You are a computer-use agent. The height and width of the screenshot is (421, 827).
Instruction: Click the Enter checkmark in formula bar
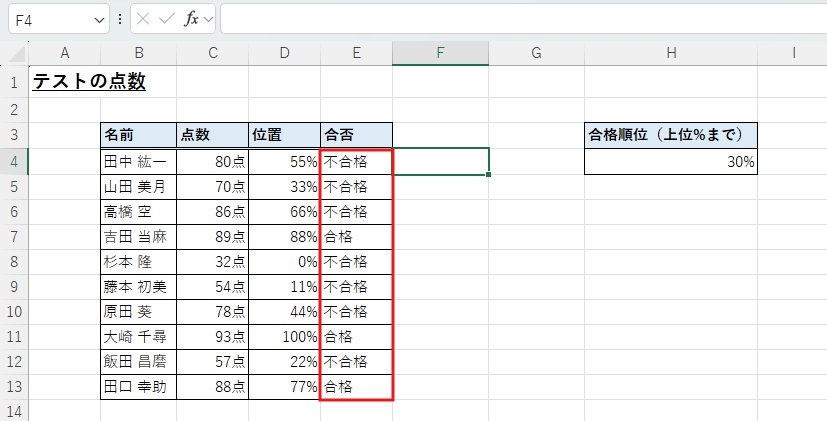point(167,19)
